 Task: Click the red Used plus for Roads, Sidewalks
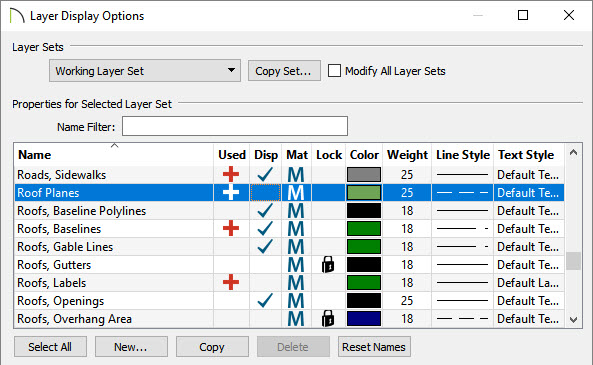231,174
